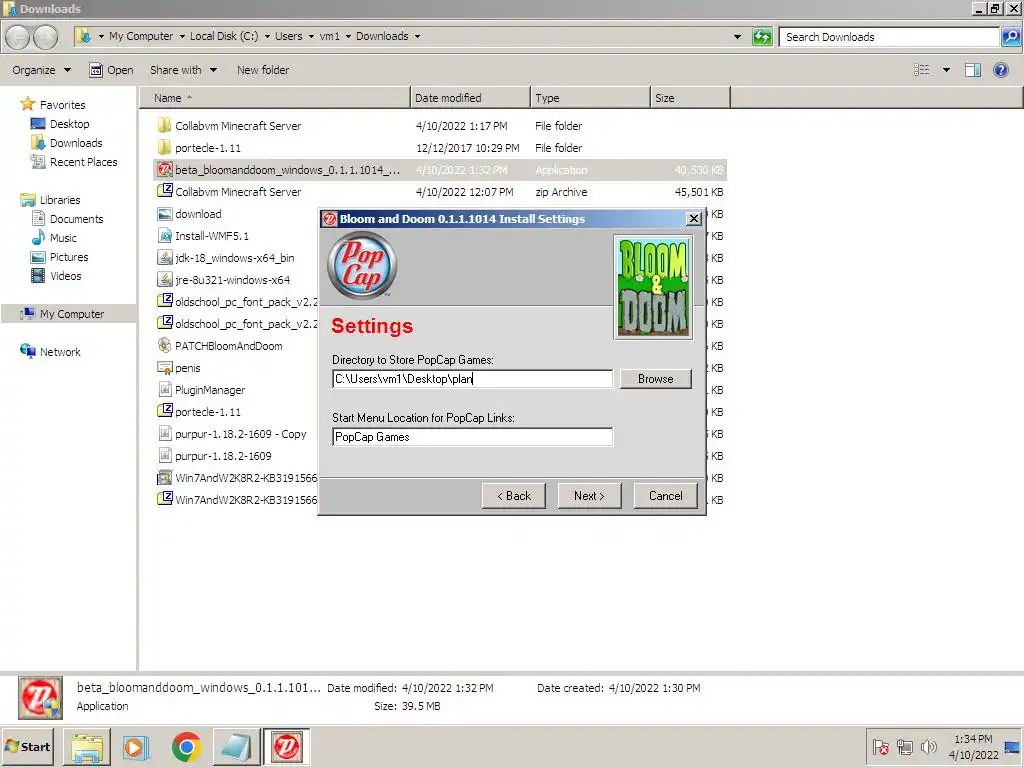Create a New folder
Image resolution: width=1024 pixels, height=768 pixels.
click(x=263, y=70)
